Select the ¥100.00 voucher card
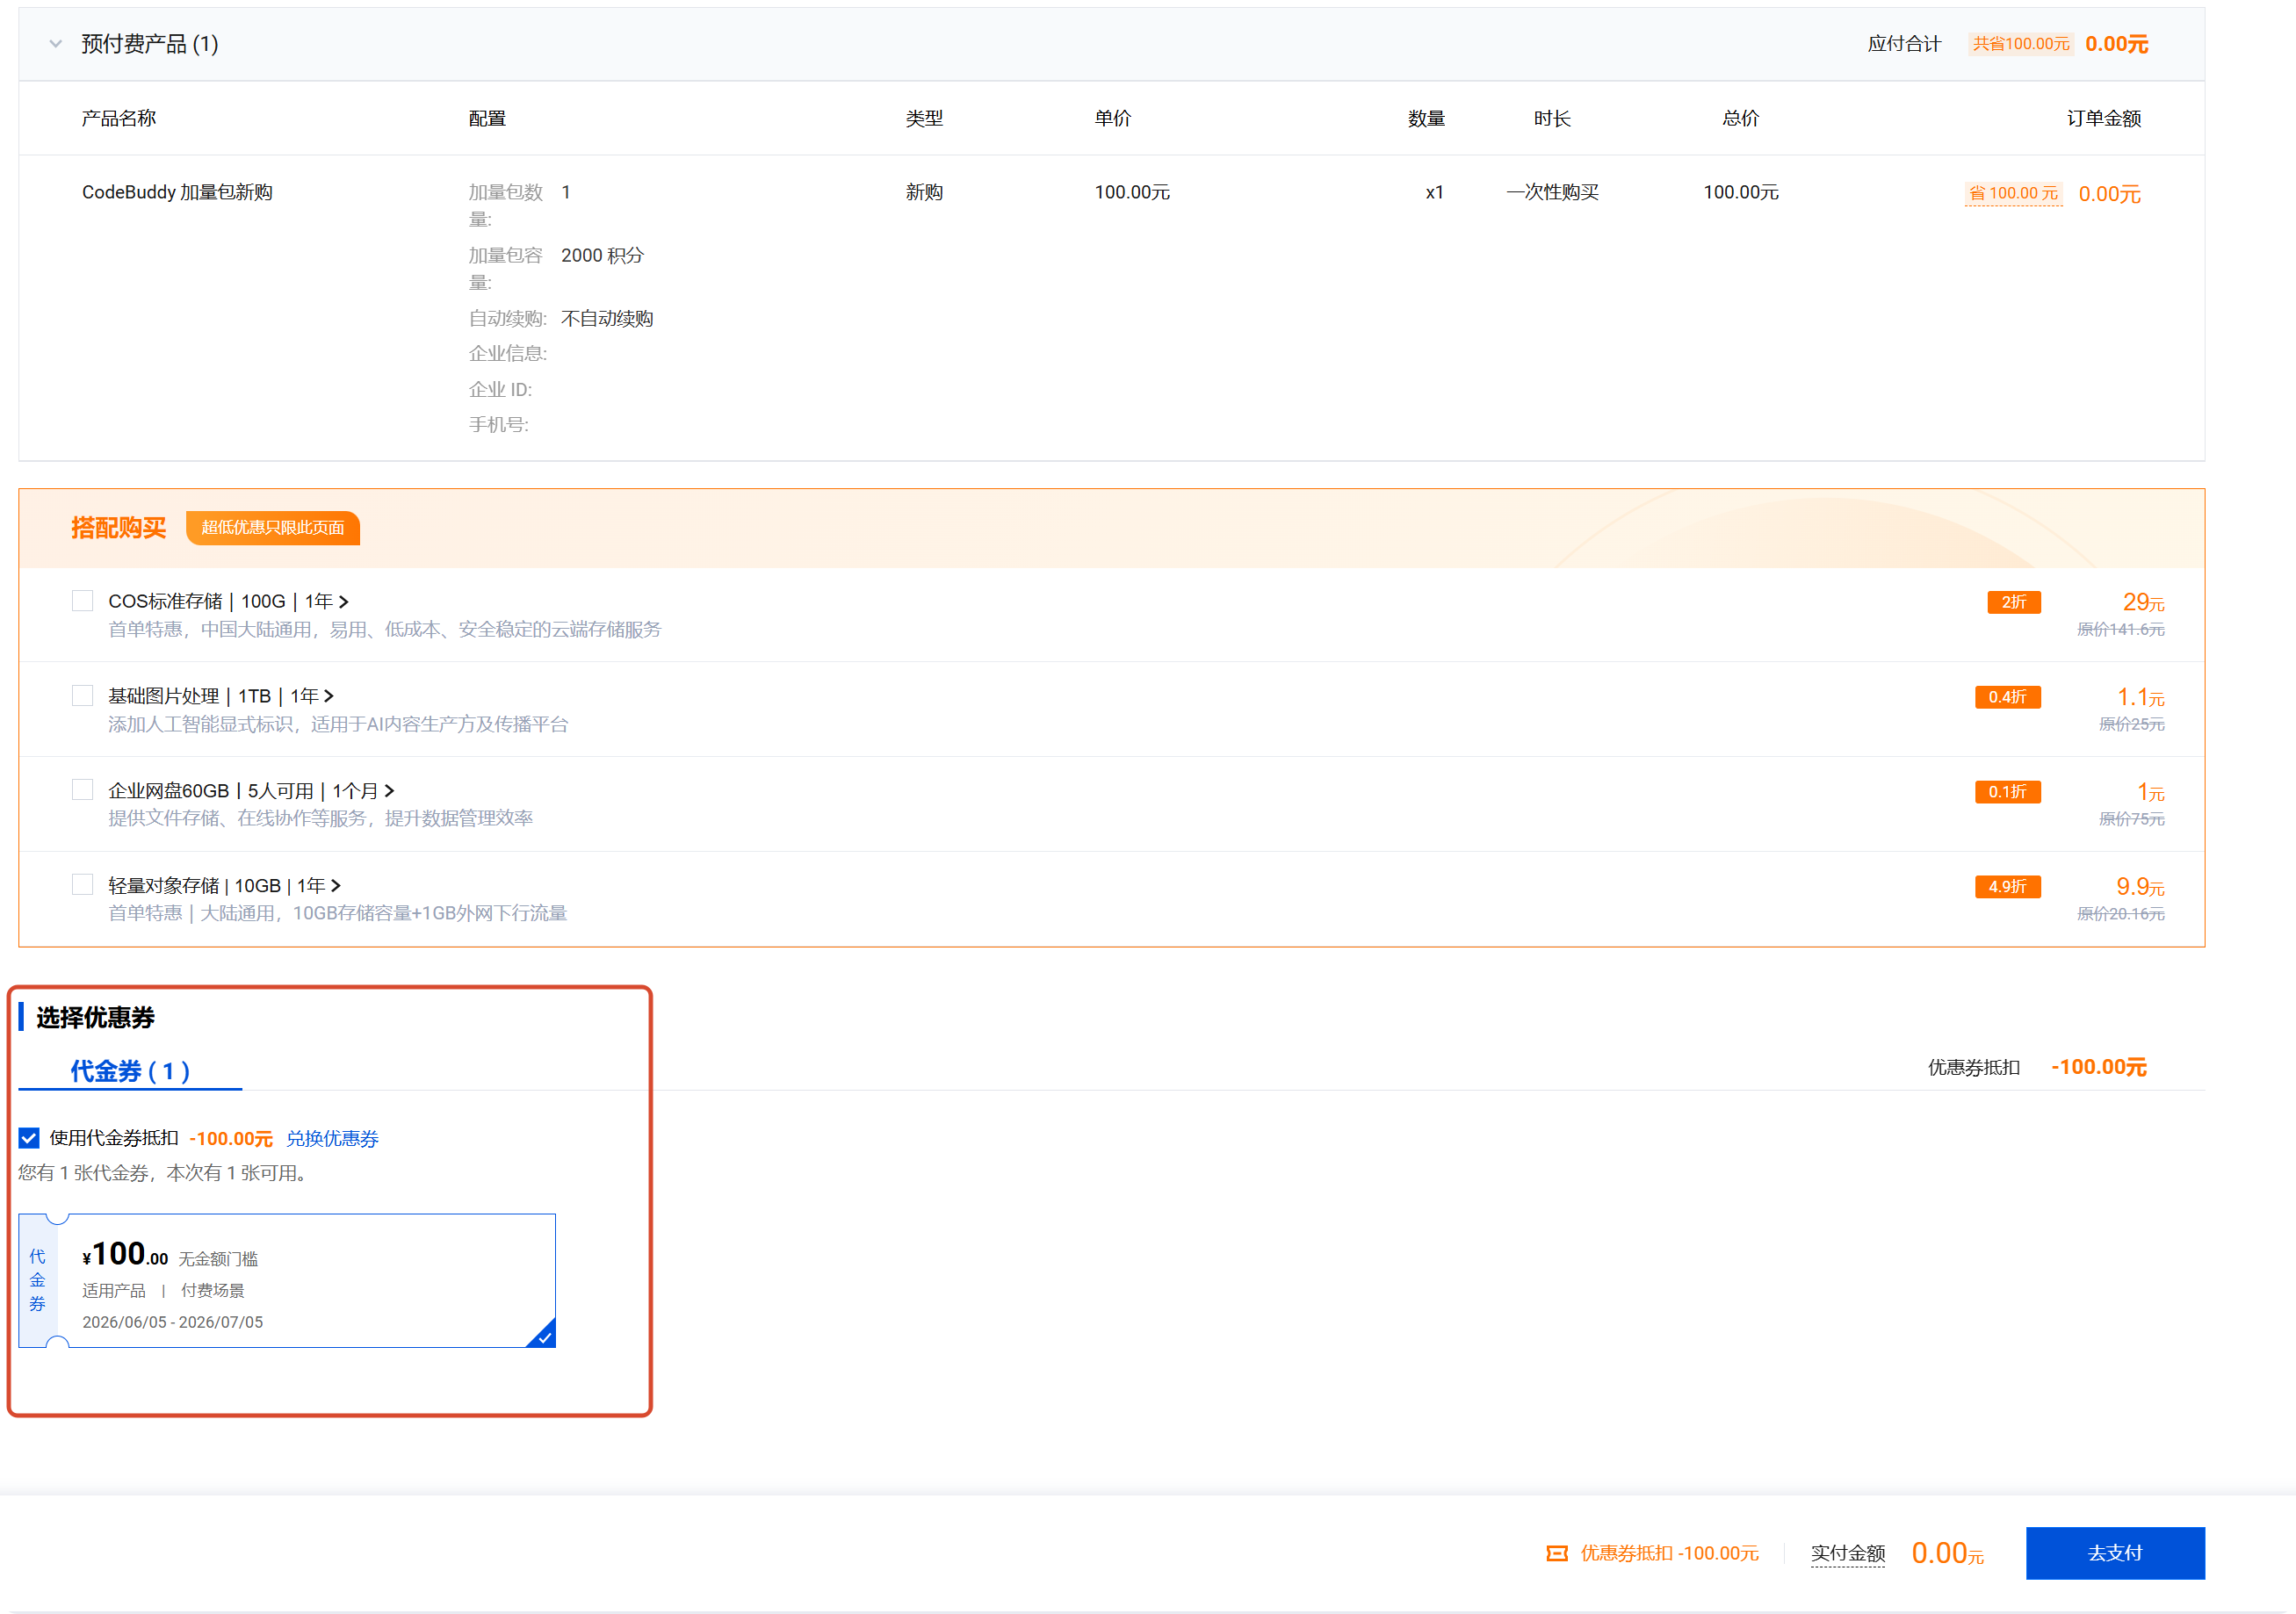 point(287,1281)
